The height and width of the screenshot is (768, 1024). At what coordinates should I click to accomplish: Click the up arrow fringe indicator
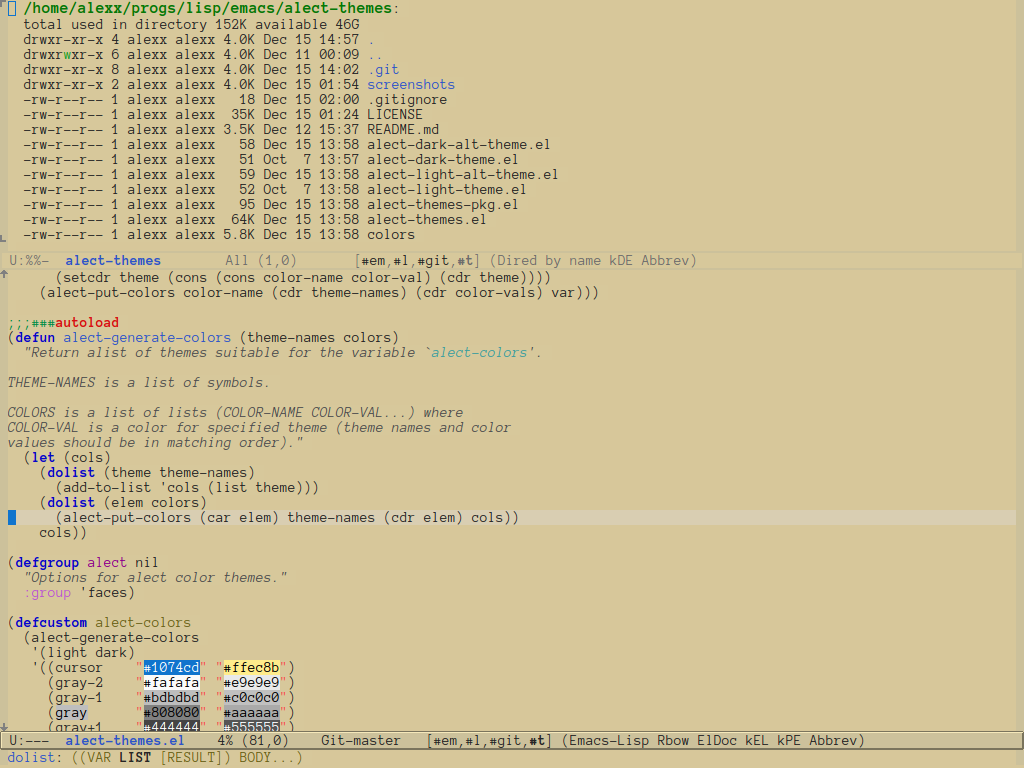coord(4,275)
